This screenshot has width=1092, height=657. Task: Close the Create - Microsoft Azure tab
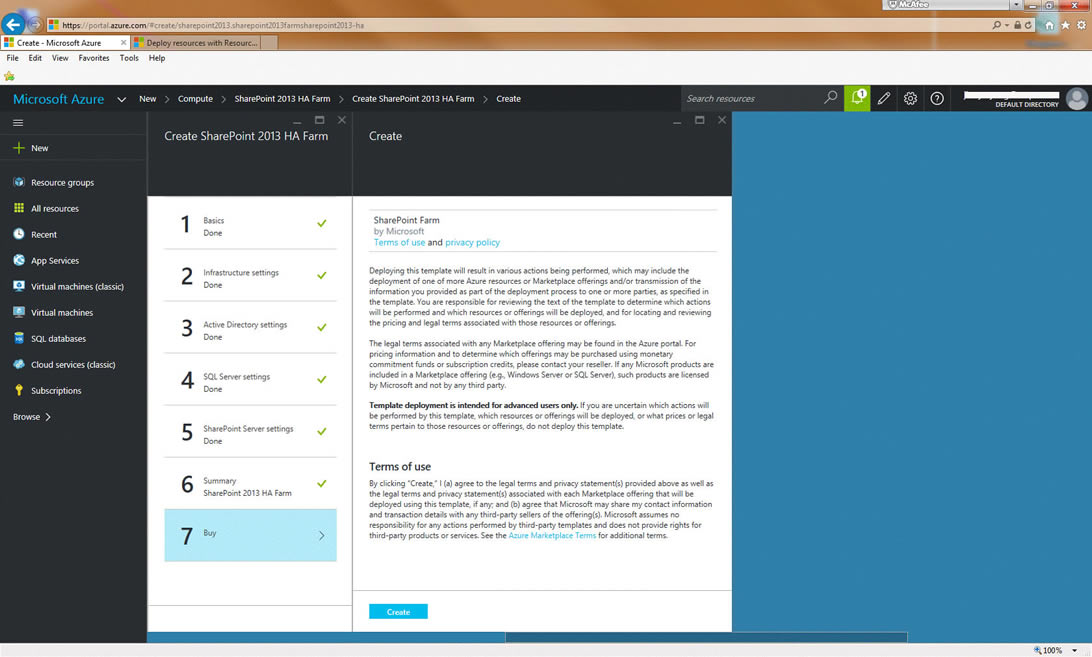click(123, 42)
